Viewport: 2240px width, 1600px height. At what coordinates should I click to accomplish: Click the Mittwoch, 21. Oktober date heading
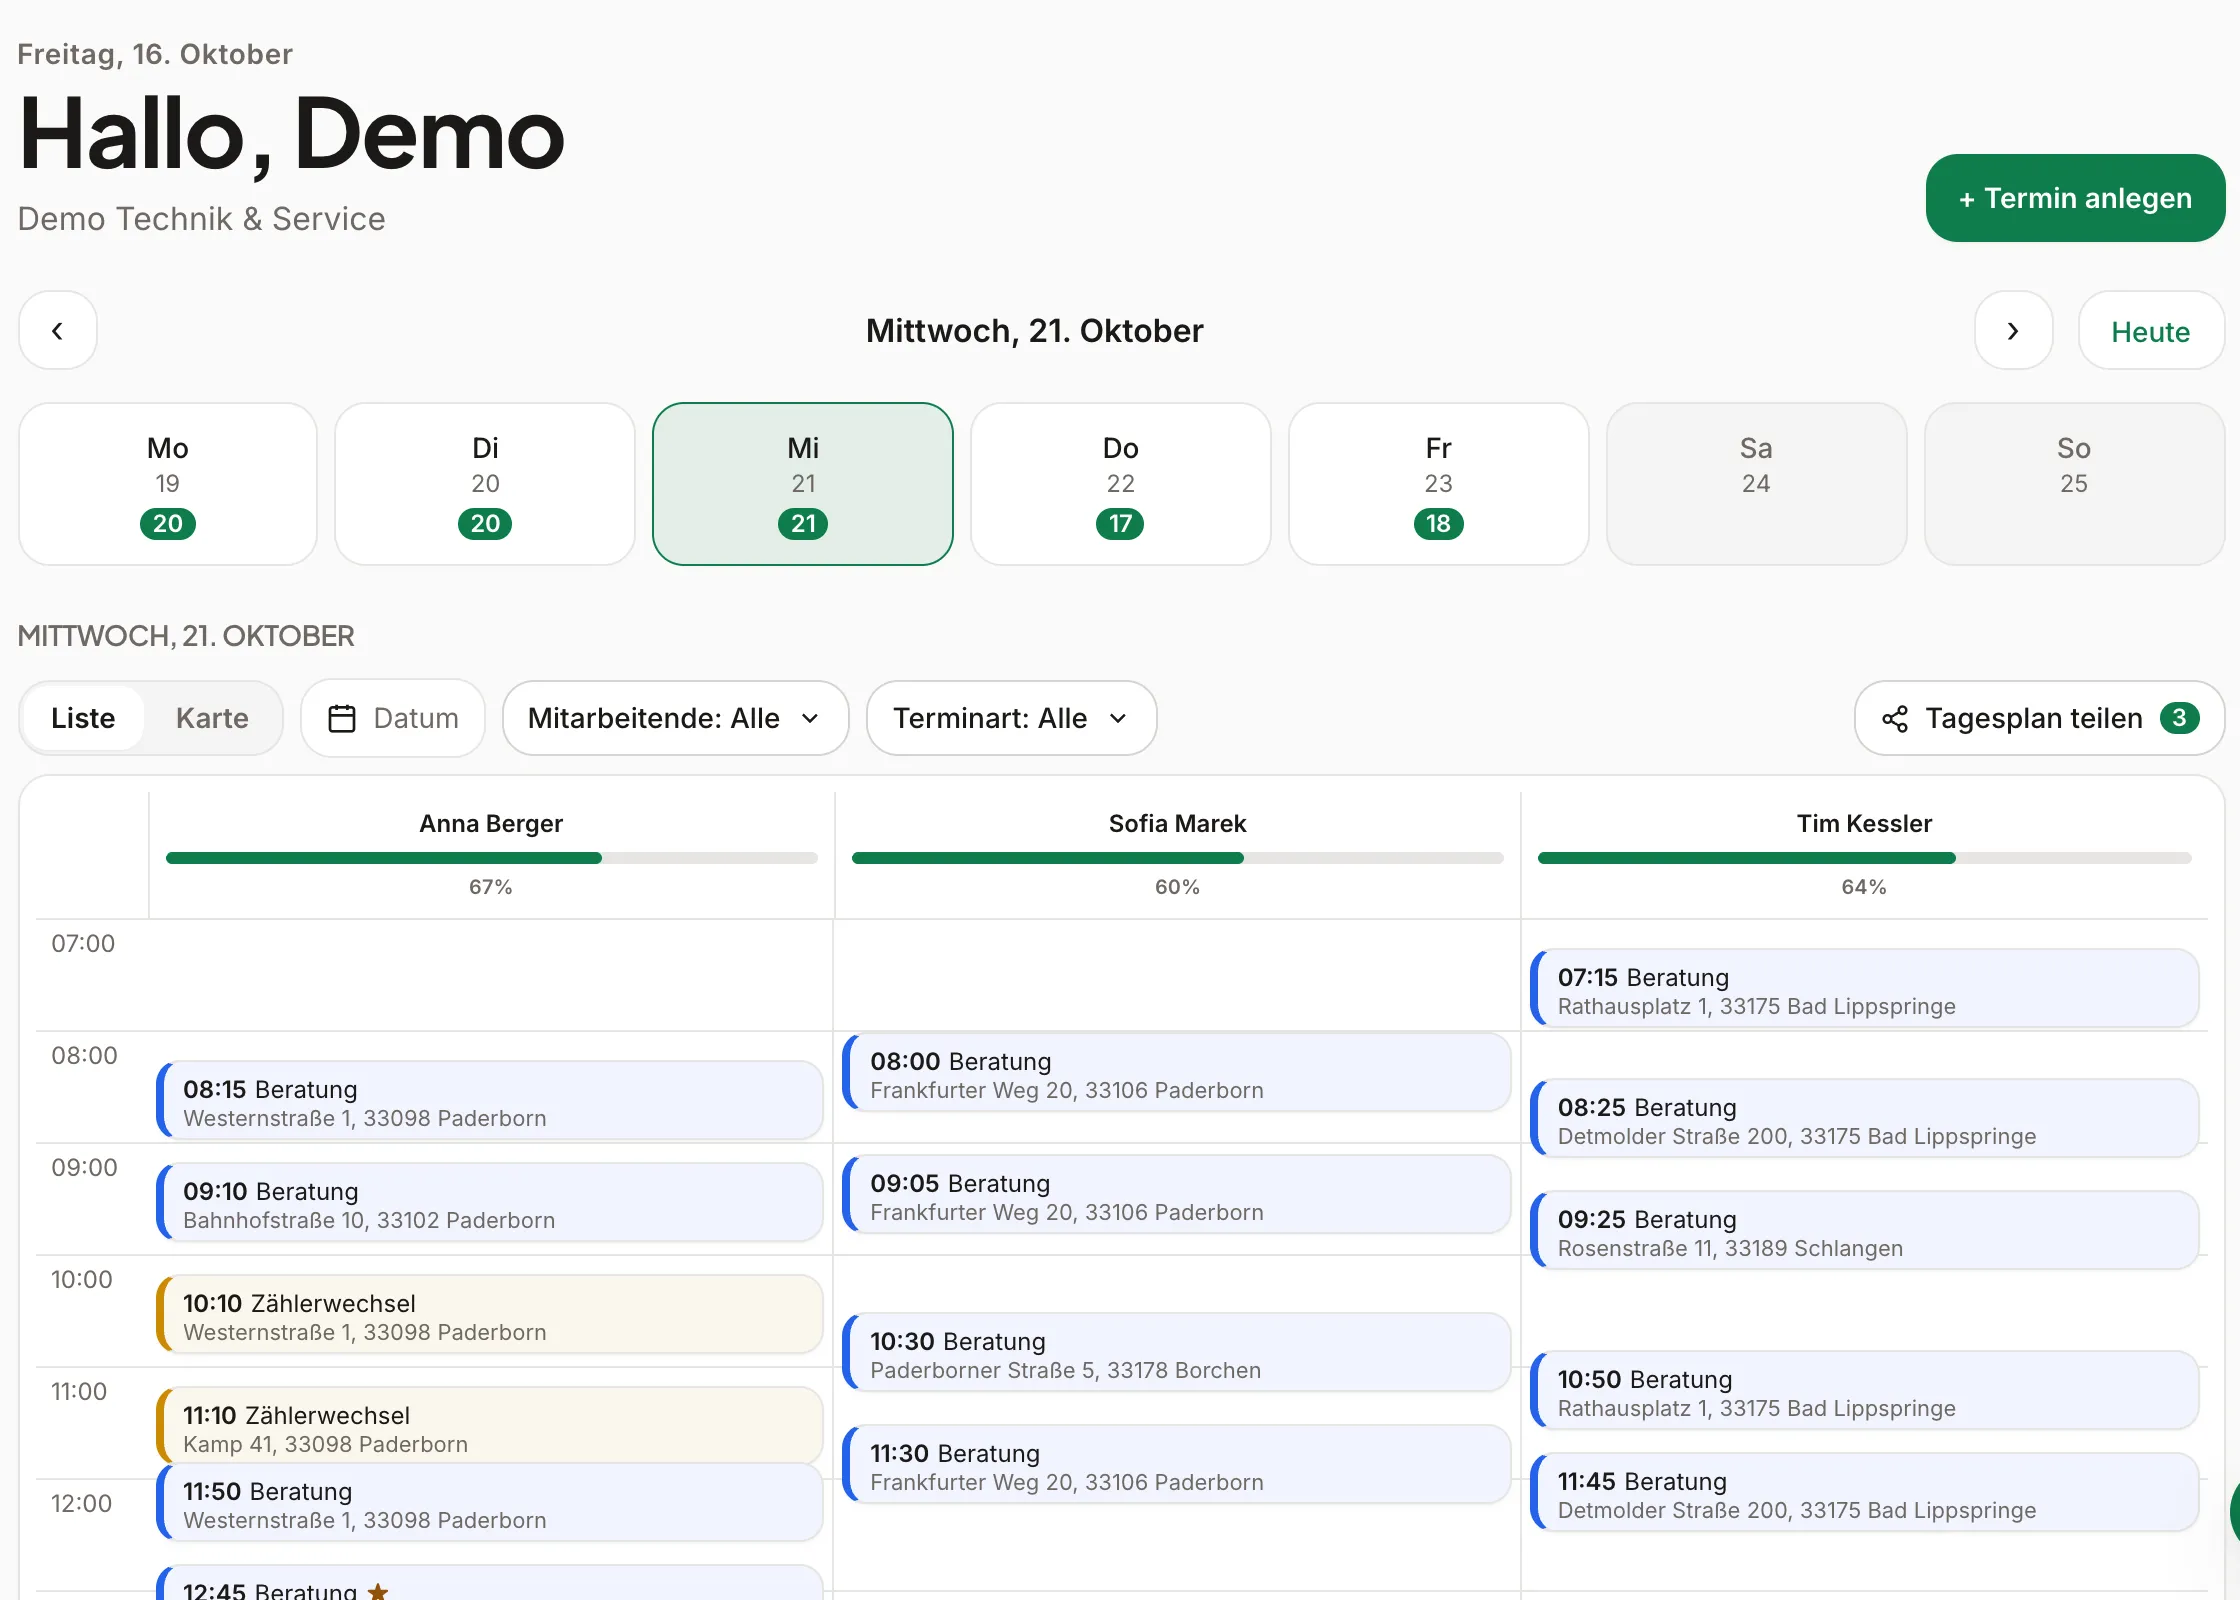tap(1035, 331)
